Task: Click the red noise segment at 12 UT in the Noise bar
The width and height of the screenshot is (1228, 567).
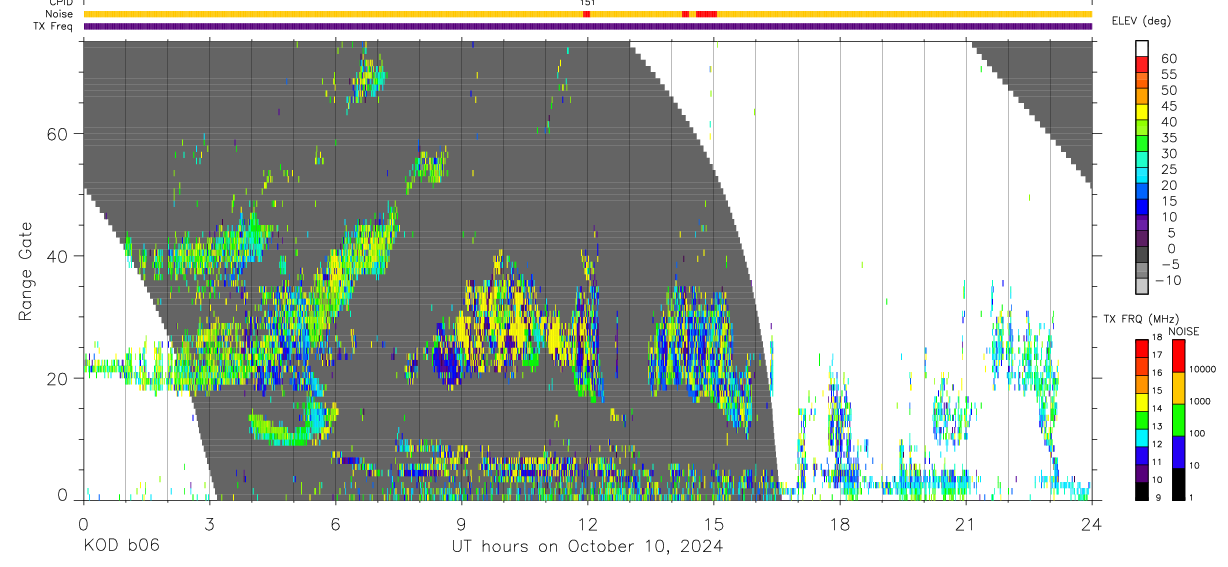Action: click(587, 14)
